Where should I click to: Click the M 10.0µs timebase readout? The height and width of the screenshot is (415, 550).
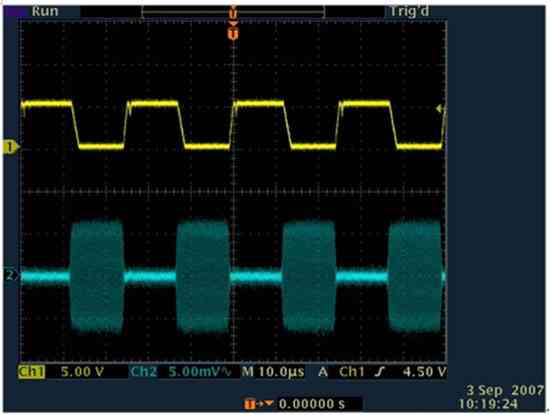(x=273, y=372)
